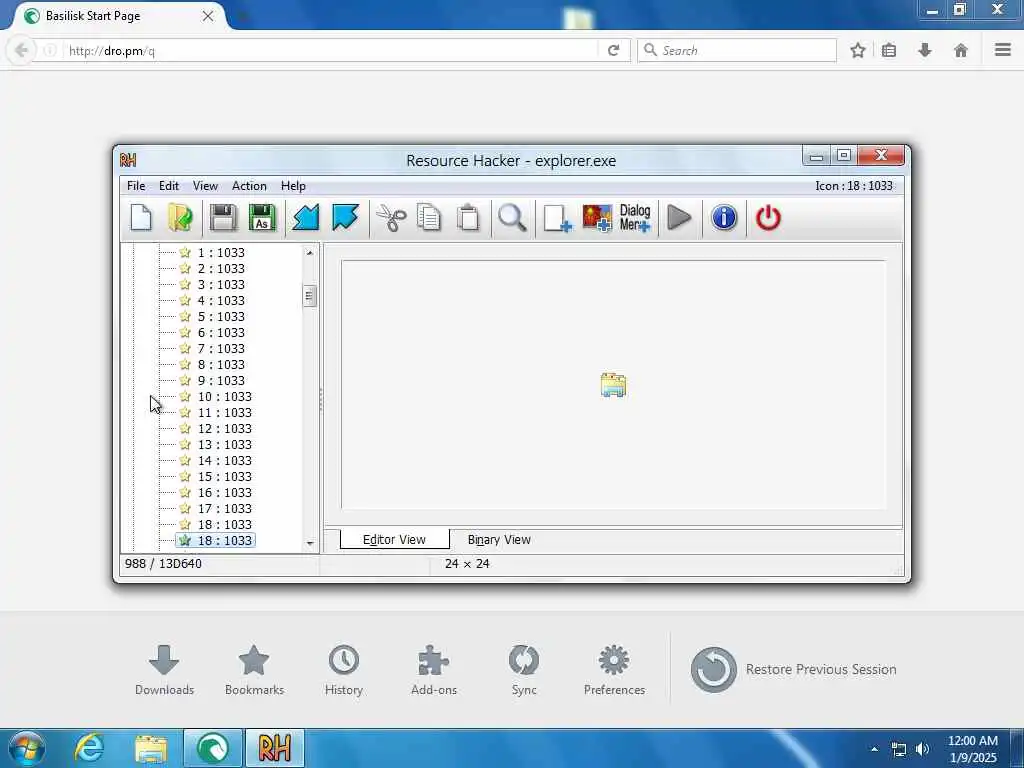Exit Resource Hacker via red power icon

coord(768,218)
